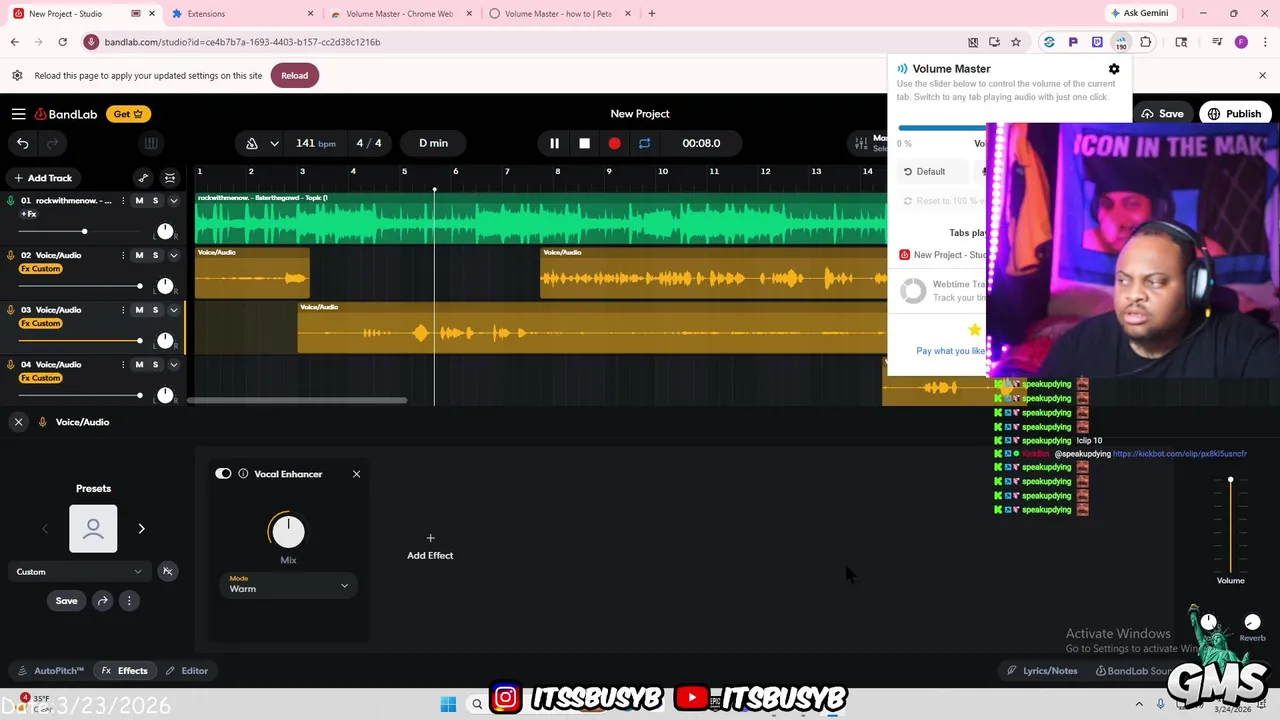The height and width of the screenshot is (720, 1280).
Task: Edit the 141 bpm tempo field
Action: coord(316,143)
